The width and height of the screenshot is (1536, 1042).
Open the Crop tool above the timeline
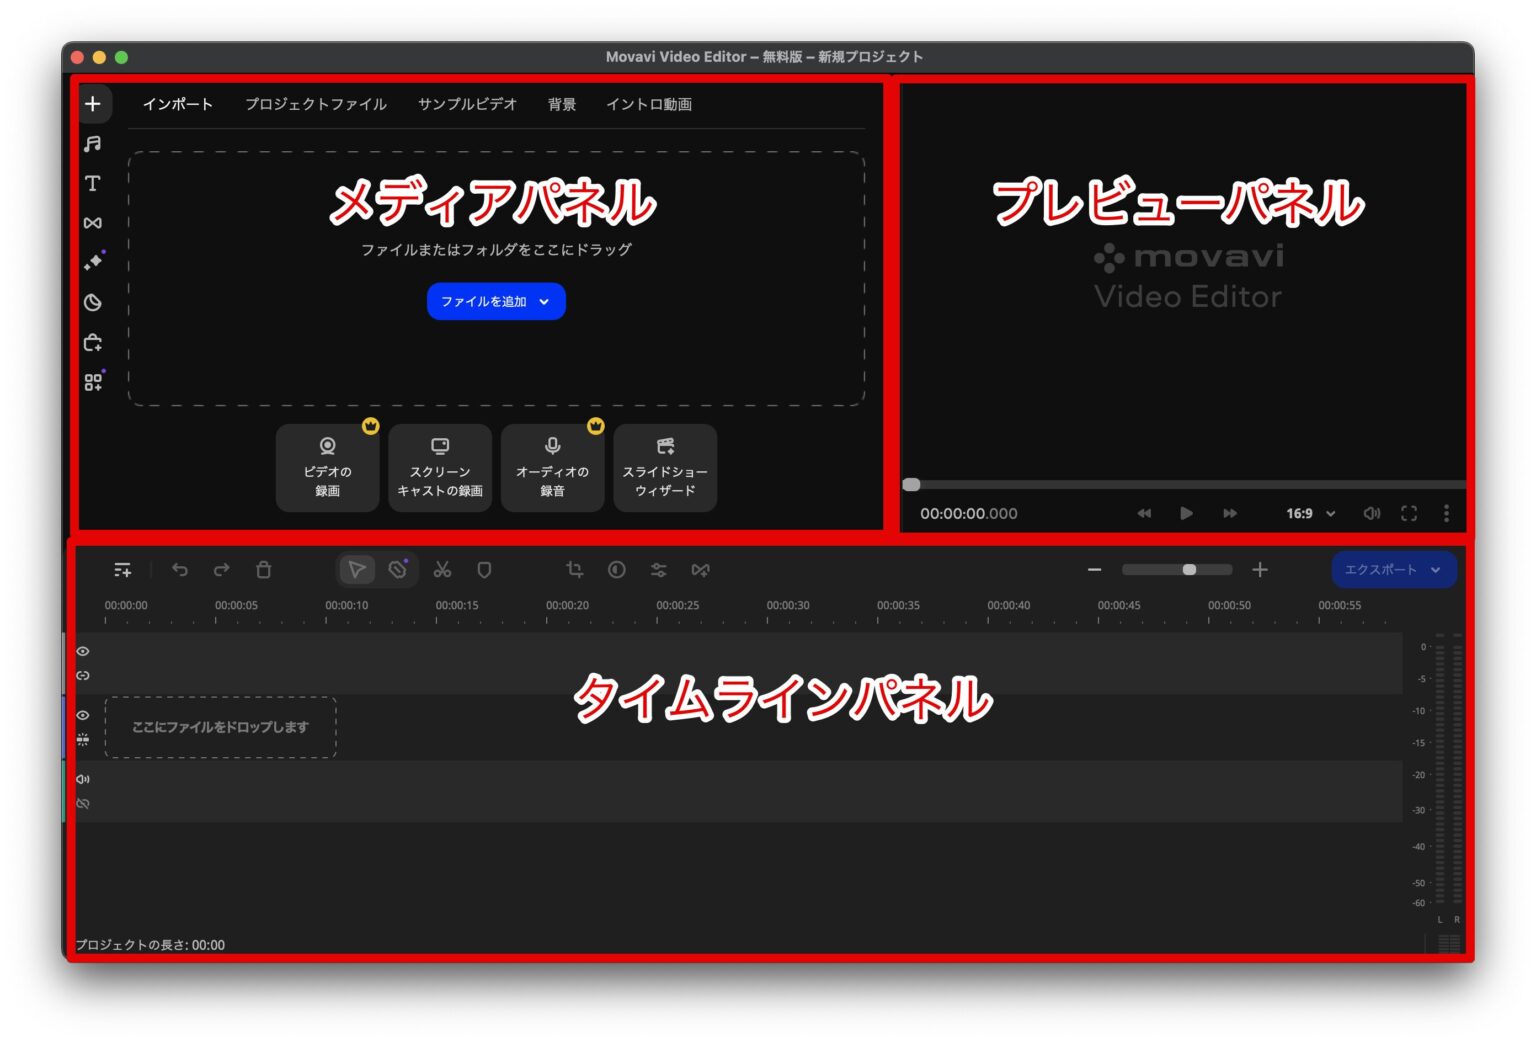pyautogui.click(x=576, y=569)
